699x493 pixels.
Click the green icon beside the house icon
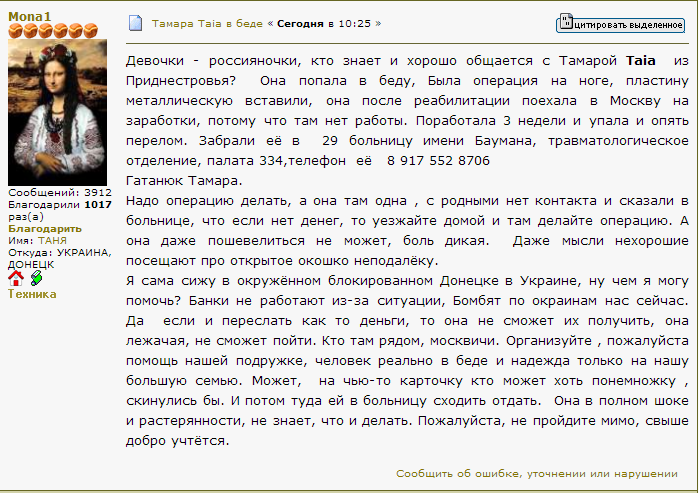coord(36,279)
